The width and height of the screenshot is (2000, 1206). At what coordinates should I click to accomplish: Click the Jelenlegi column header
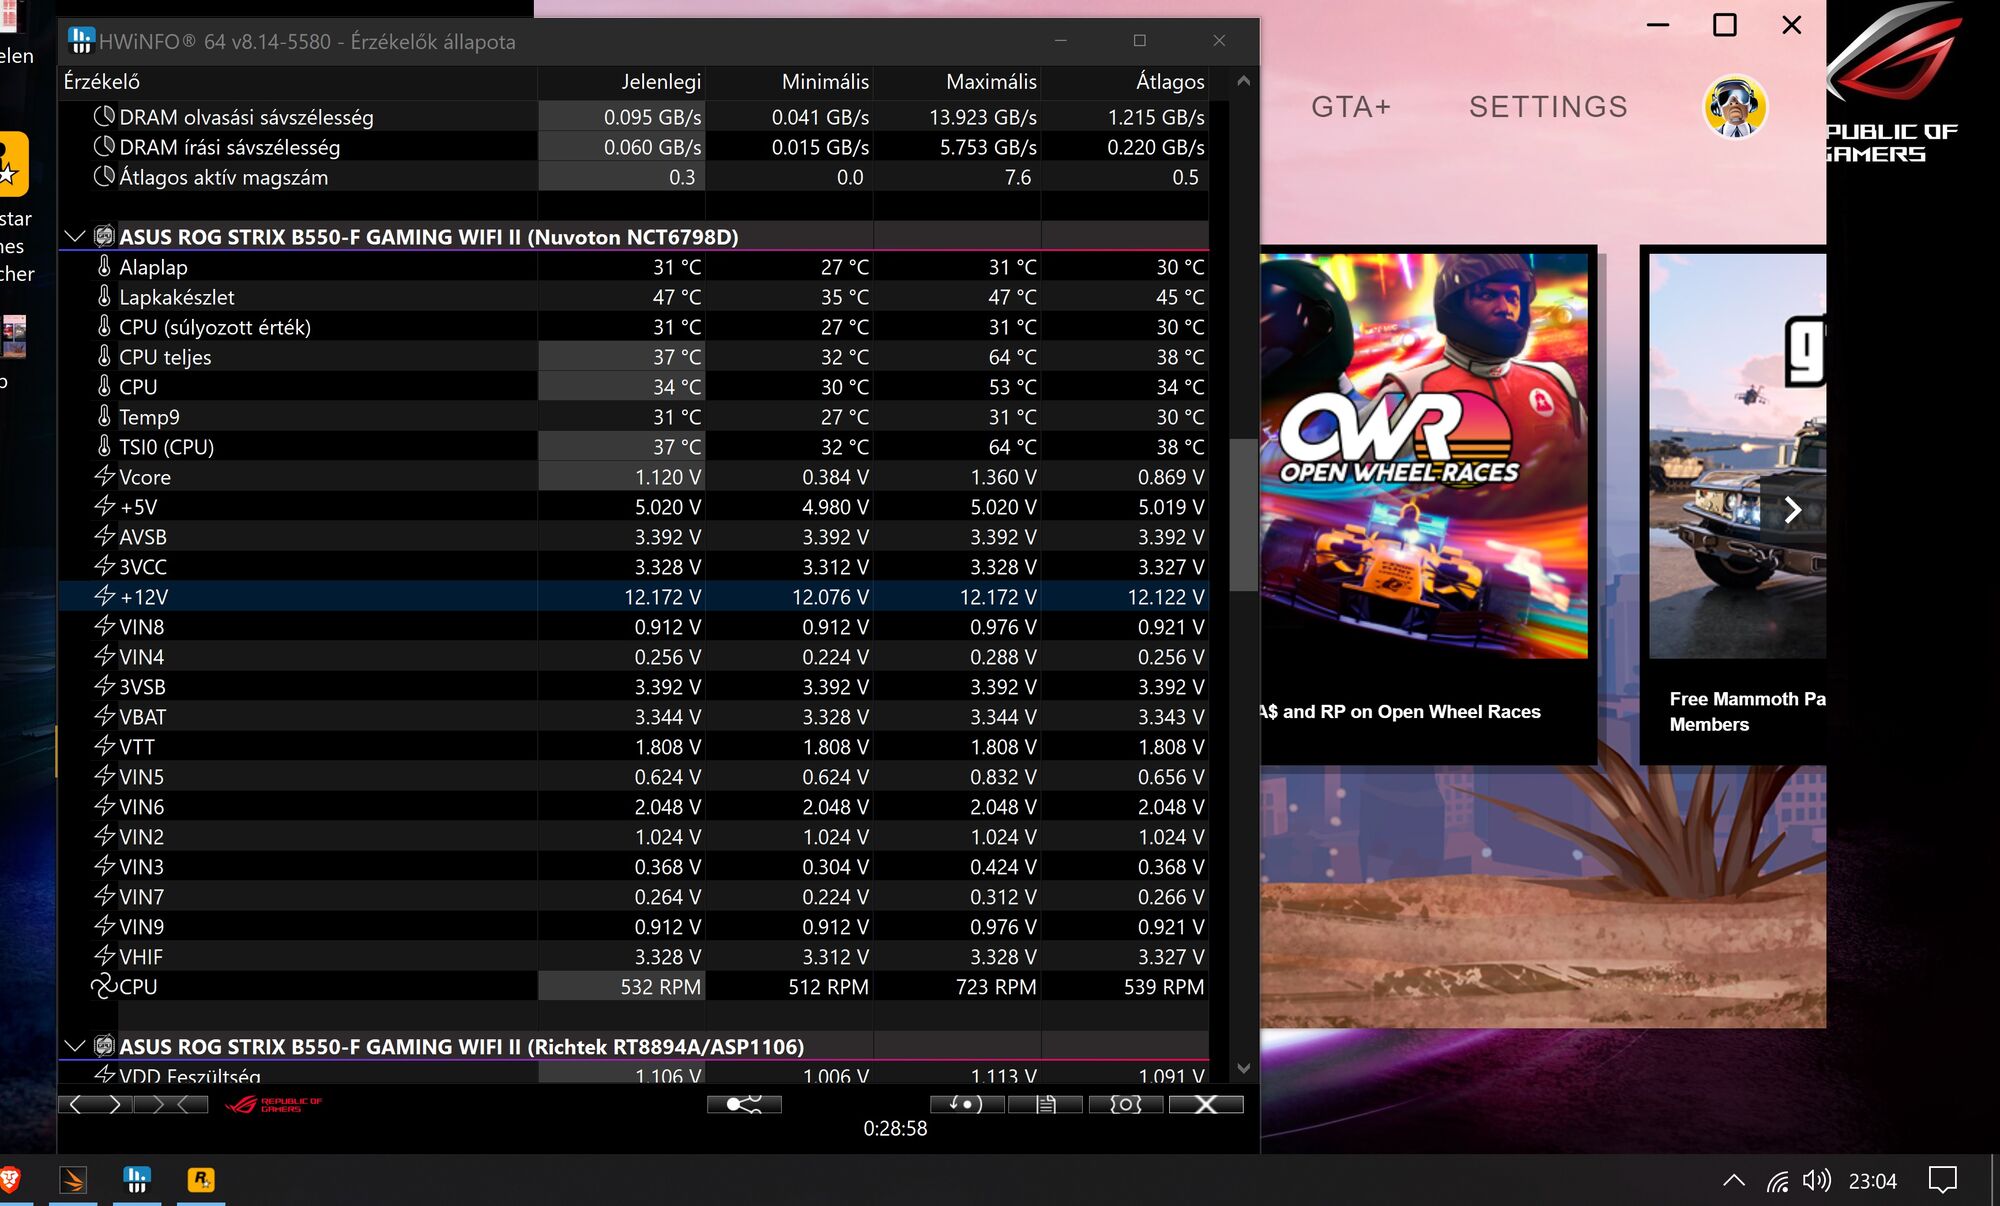[660, 82]
